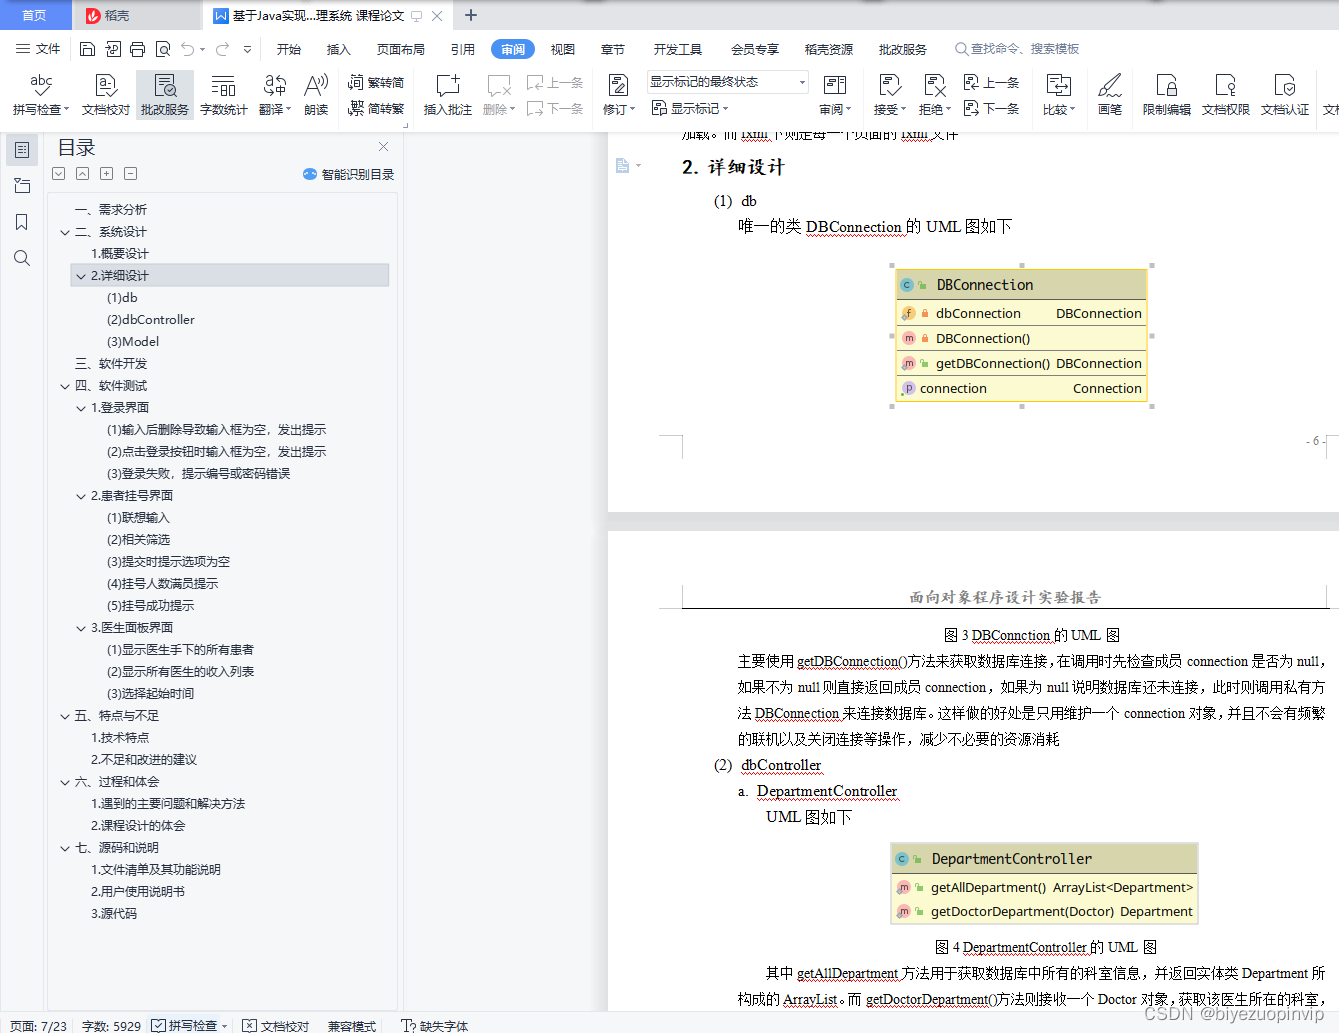This screenshot has width=1339, height=1033.
Task: Switch to the 开始 ribbon tab
Action: click(x=289, y=49)
